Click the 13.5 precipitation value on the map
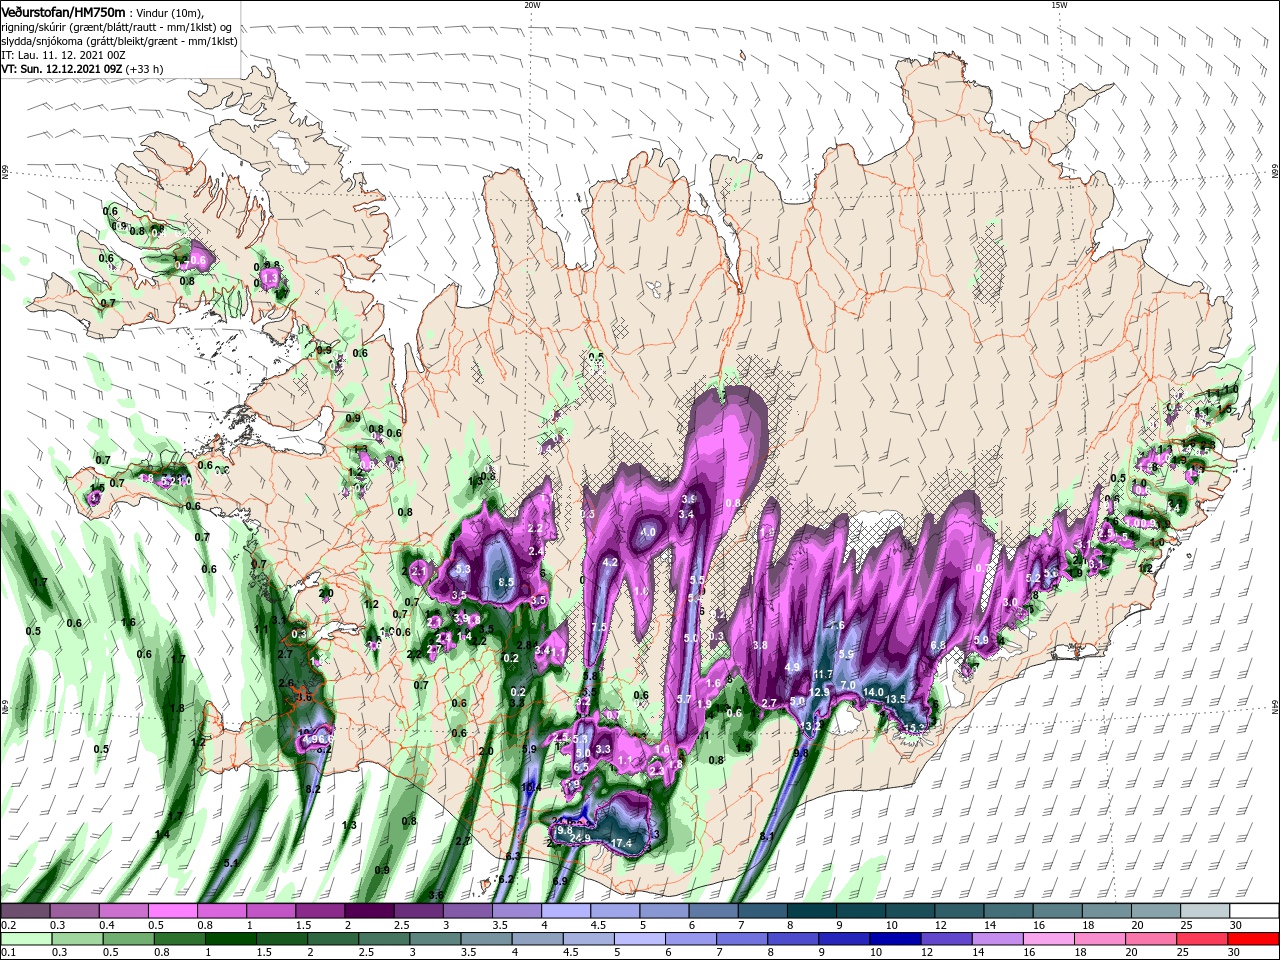The image size is (1280, 960). pos(896,699)
